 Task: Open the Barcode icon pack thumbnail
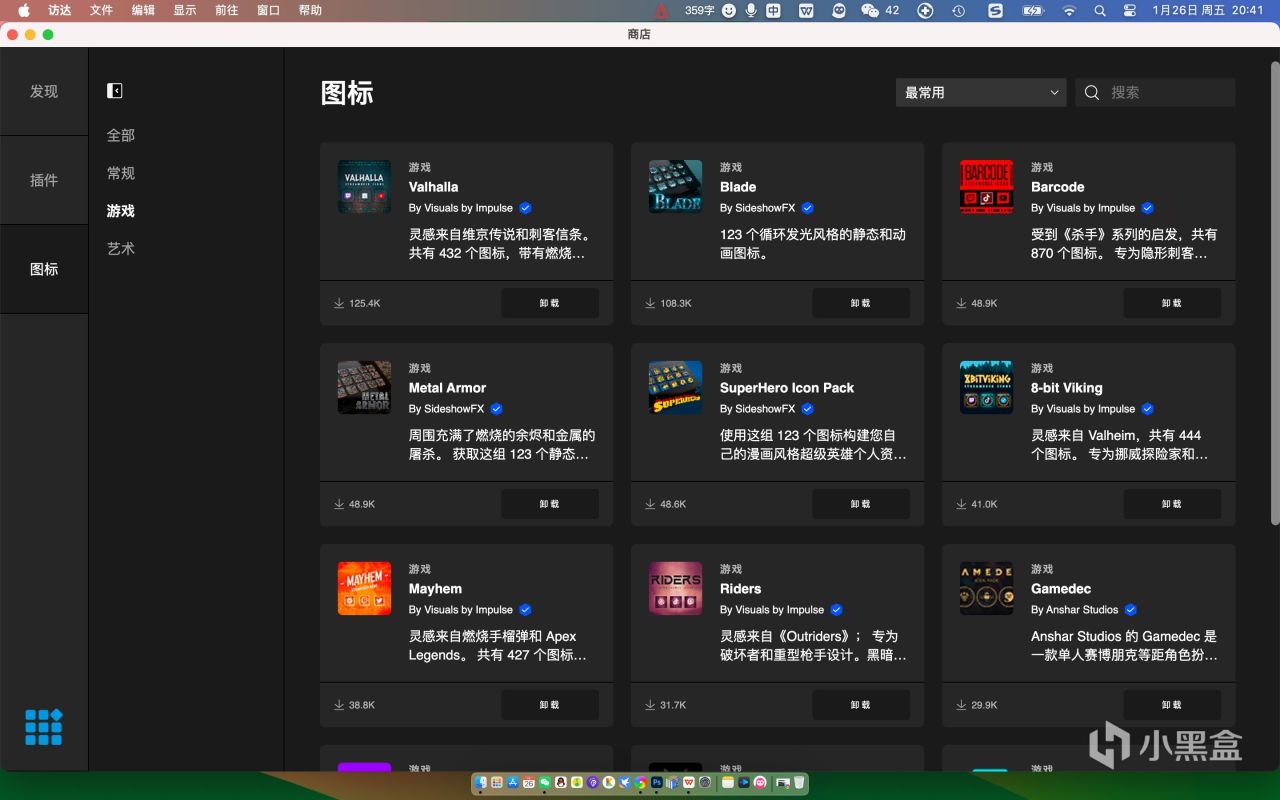coord(986,187)
